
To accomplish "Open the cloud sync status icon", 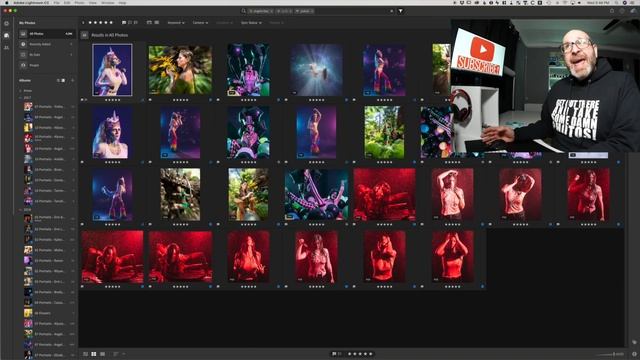I will point(633,11).
